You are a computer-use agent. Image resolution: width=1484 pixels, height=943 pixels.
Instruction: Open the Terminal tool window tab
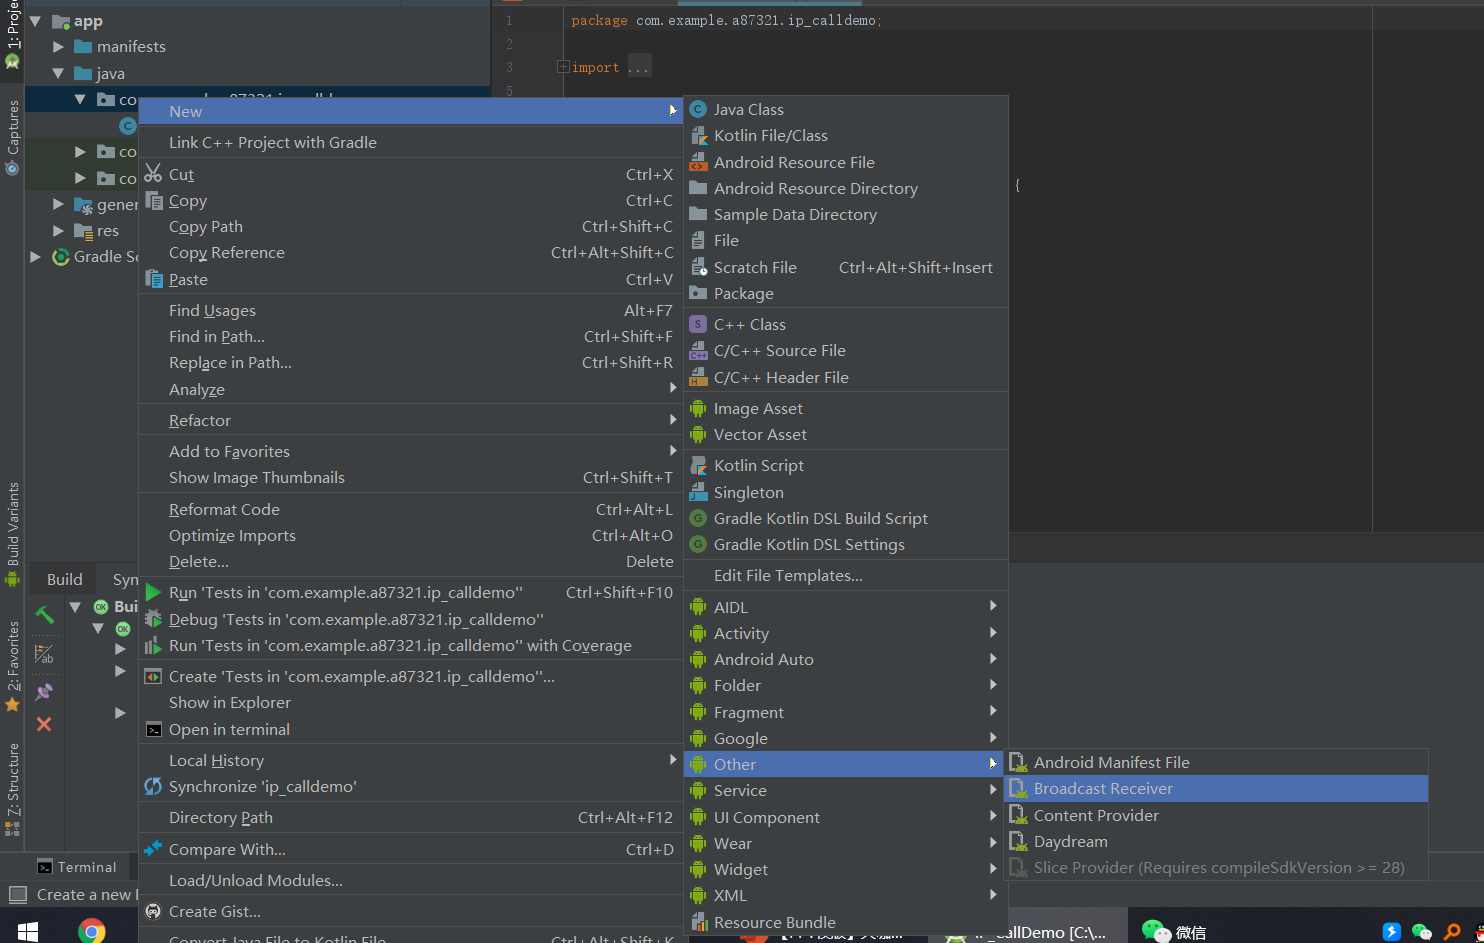[x=77, y=867]
